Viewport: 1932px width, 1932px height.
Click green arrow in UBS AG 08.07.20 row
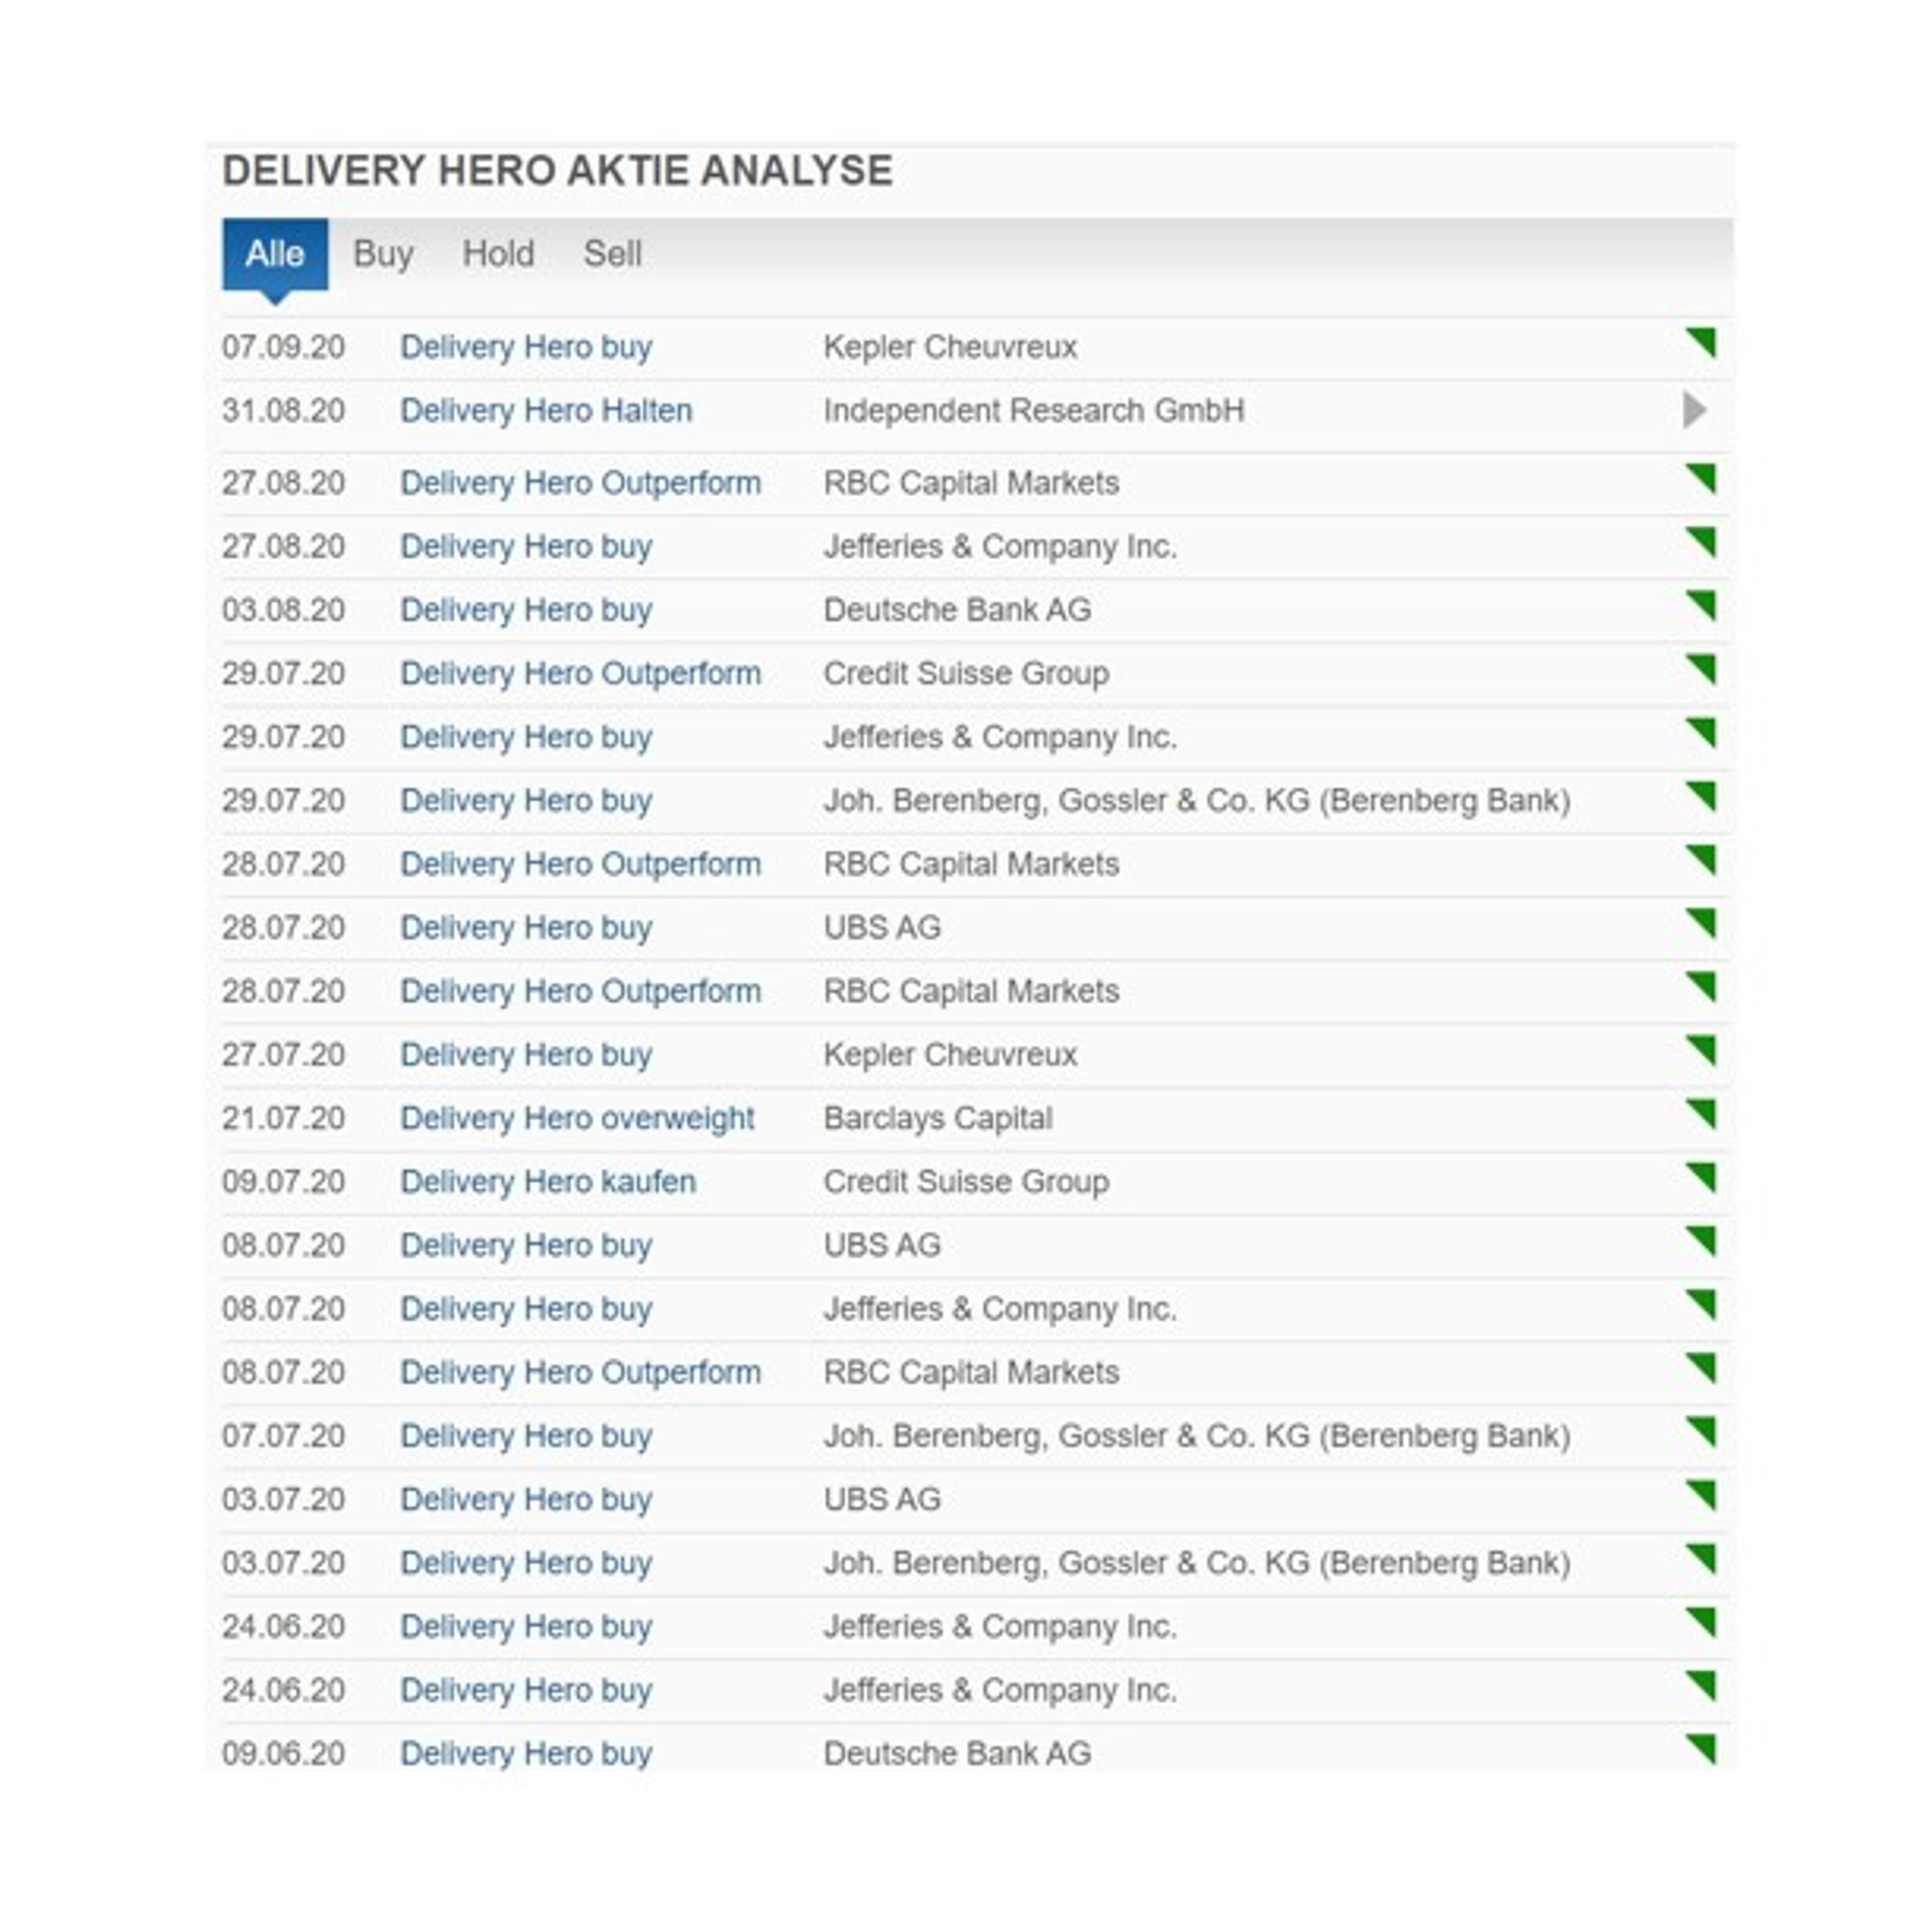pos(1700,1241)
